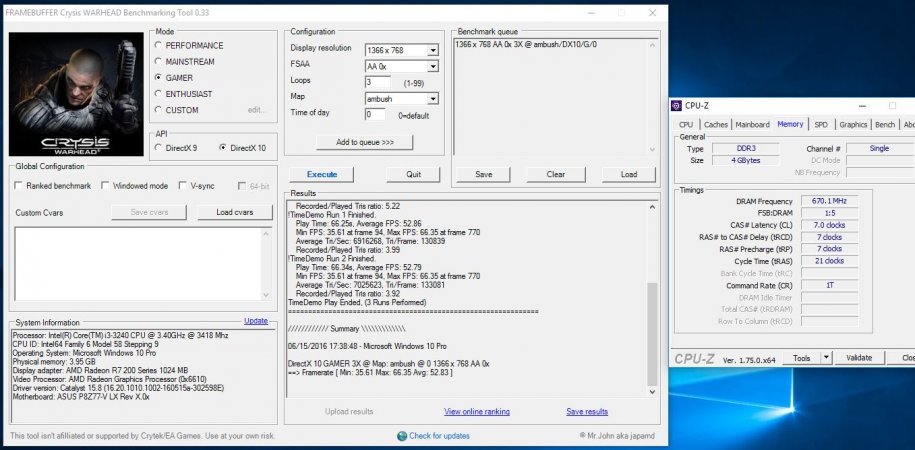Click the Results panel scroll-down arrow
This screenshot has width=915, height=450.
(652, 392)
